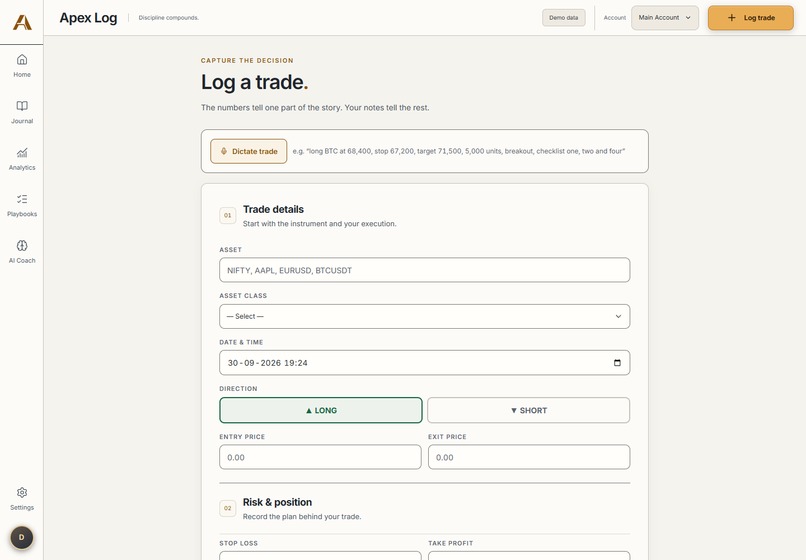Open the Asset Class select dropdown
The height and width of the screenshot is (560, 806).
pyautogui.click(x=425, y=316)
